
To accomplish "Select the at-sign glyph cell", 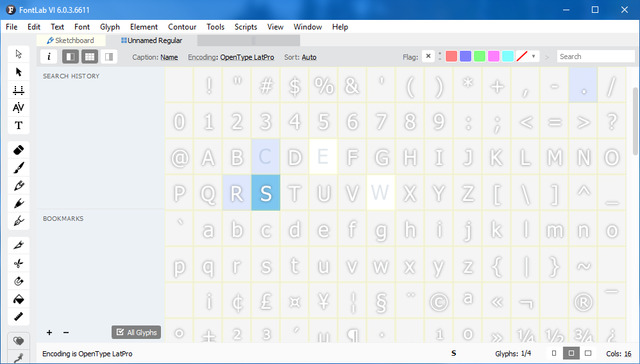I will point(179,156).
